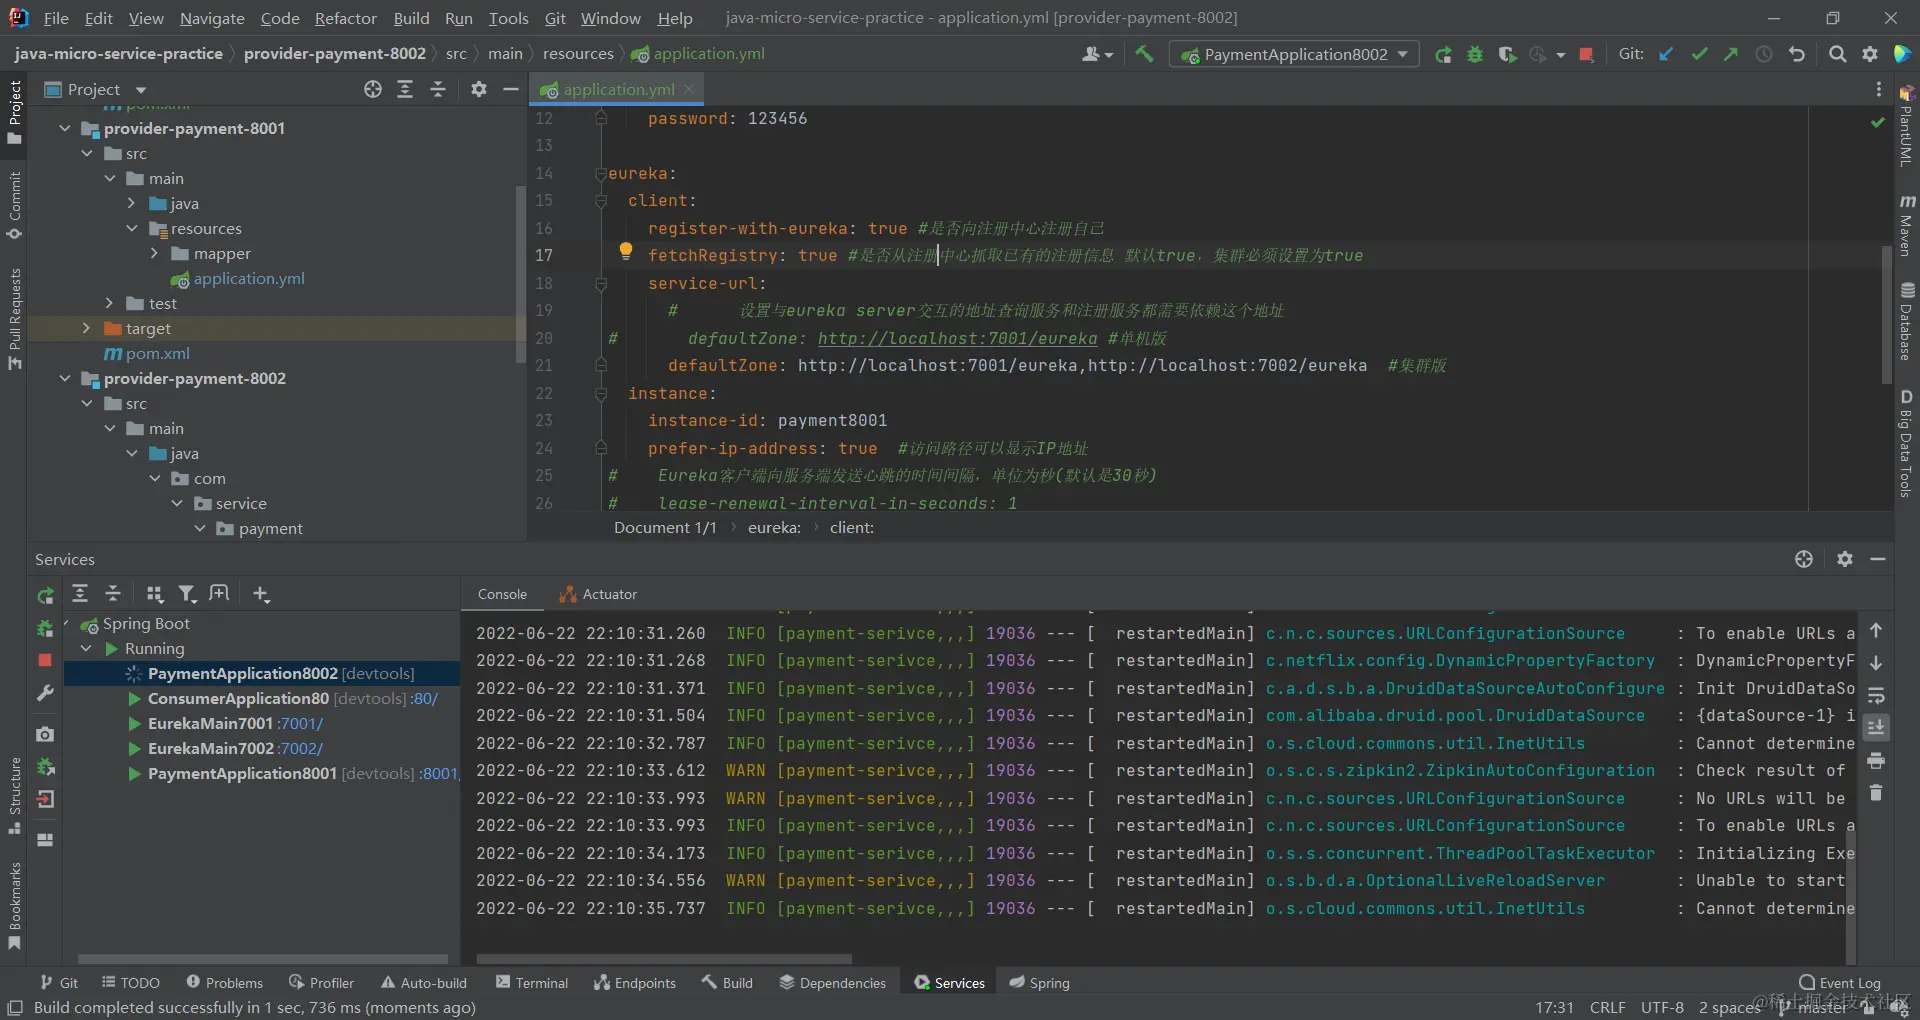Screen dimensions: 1920x1020
Task: Open Search Everywhere magnifier icon
Action: pyautogui.click(x=1837, y=54)
